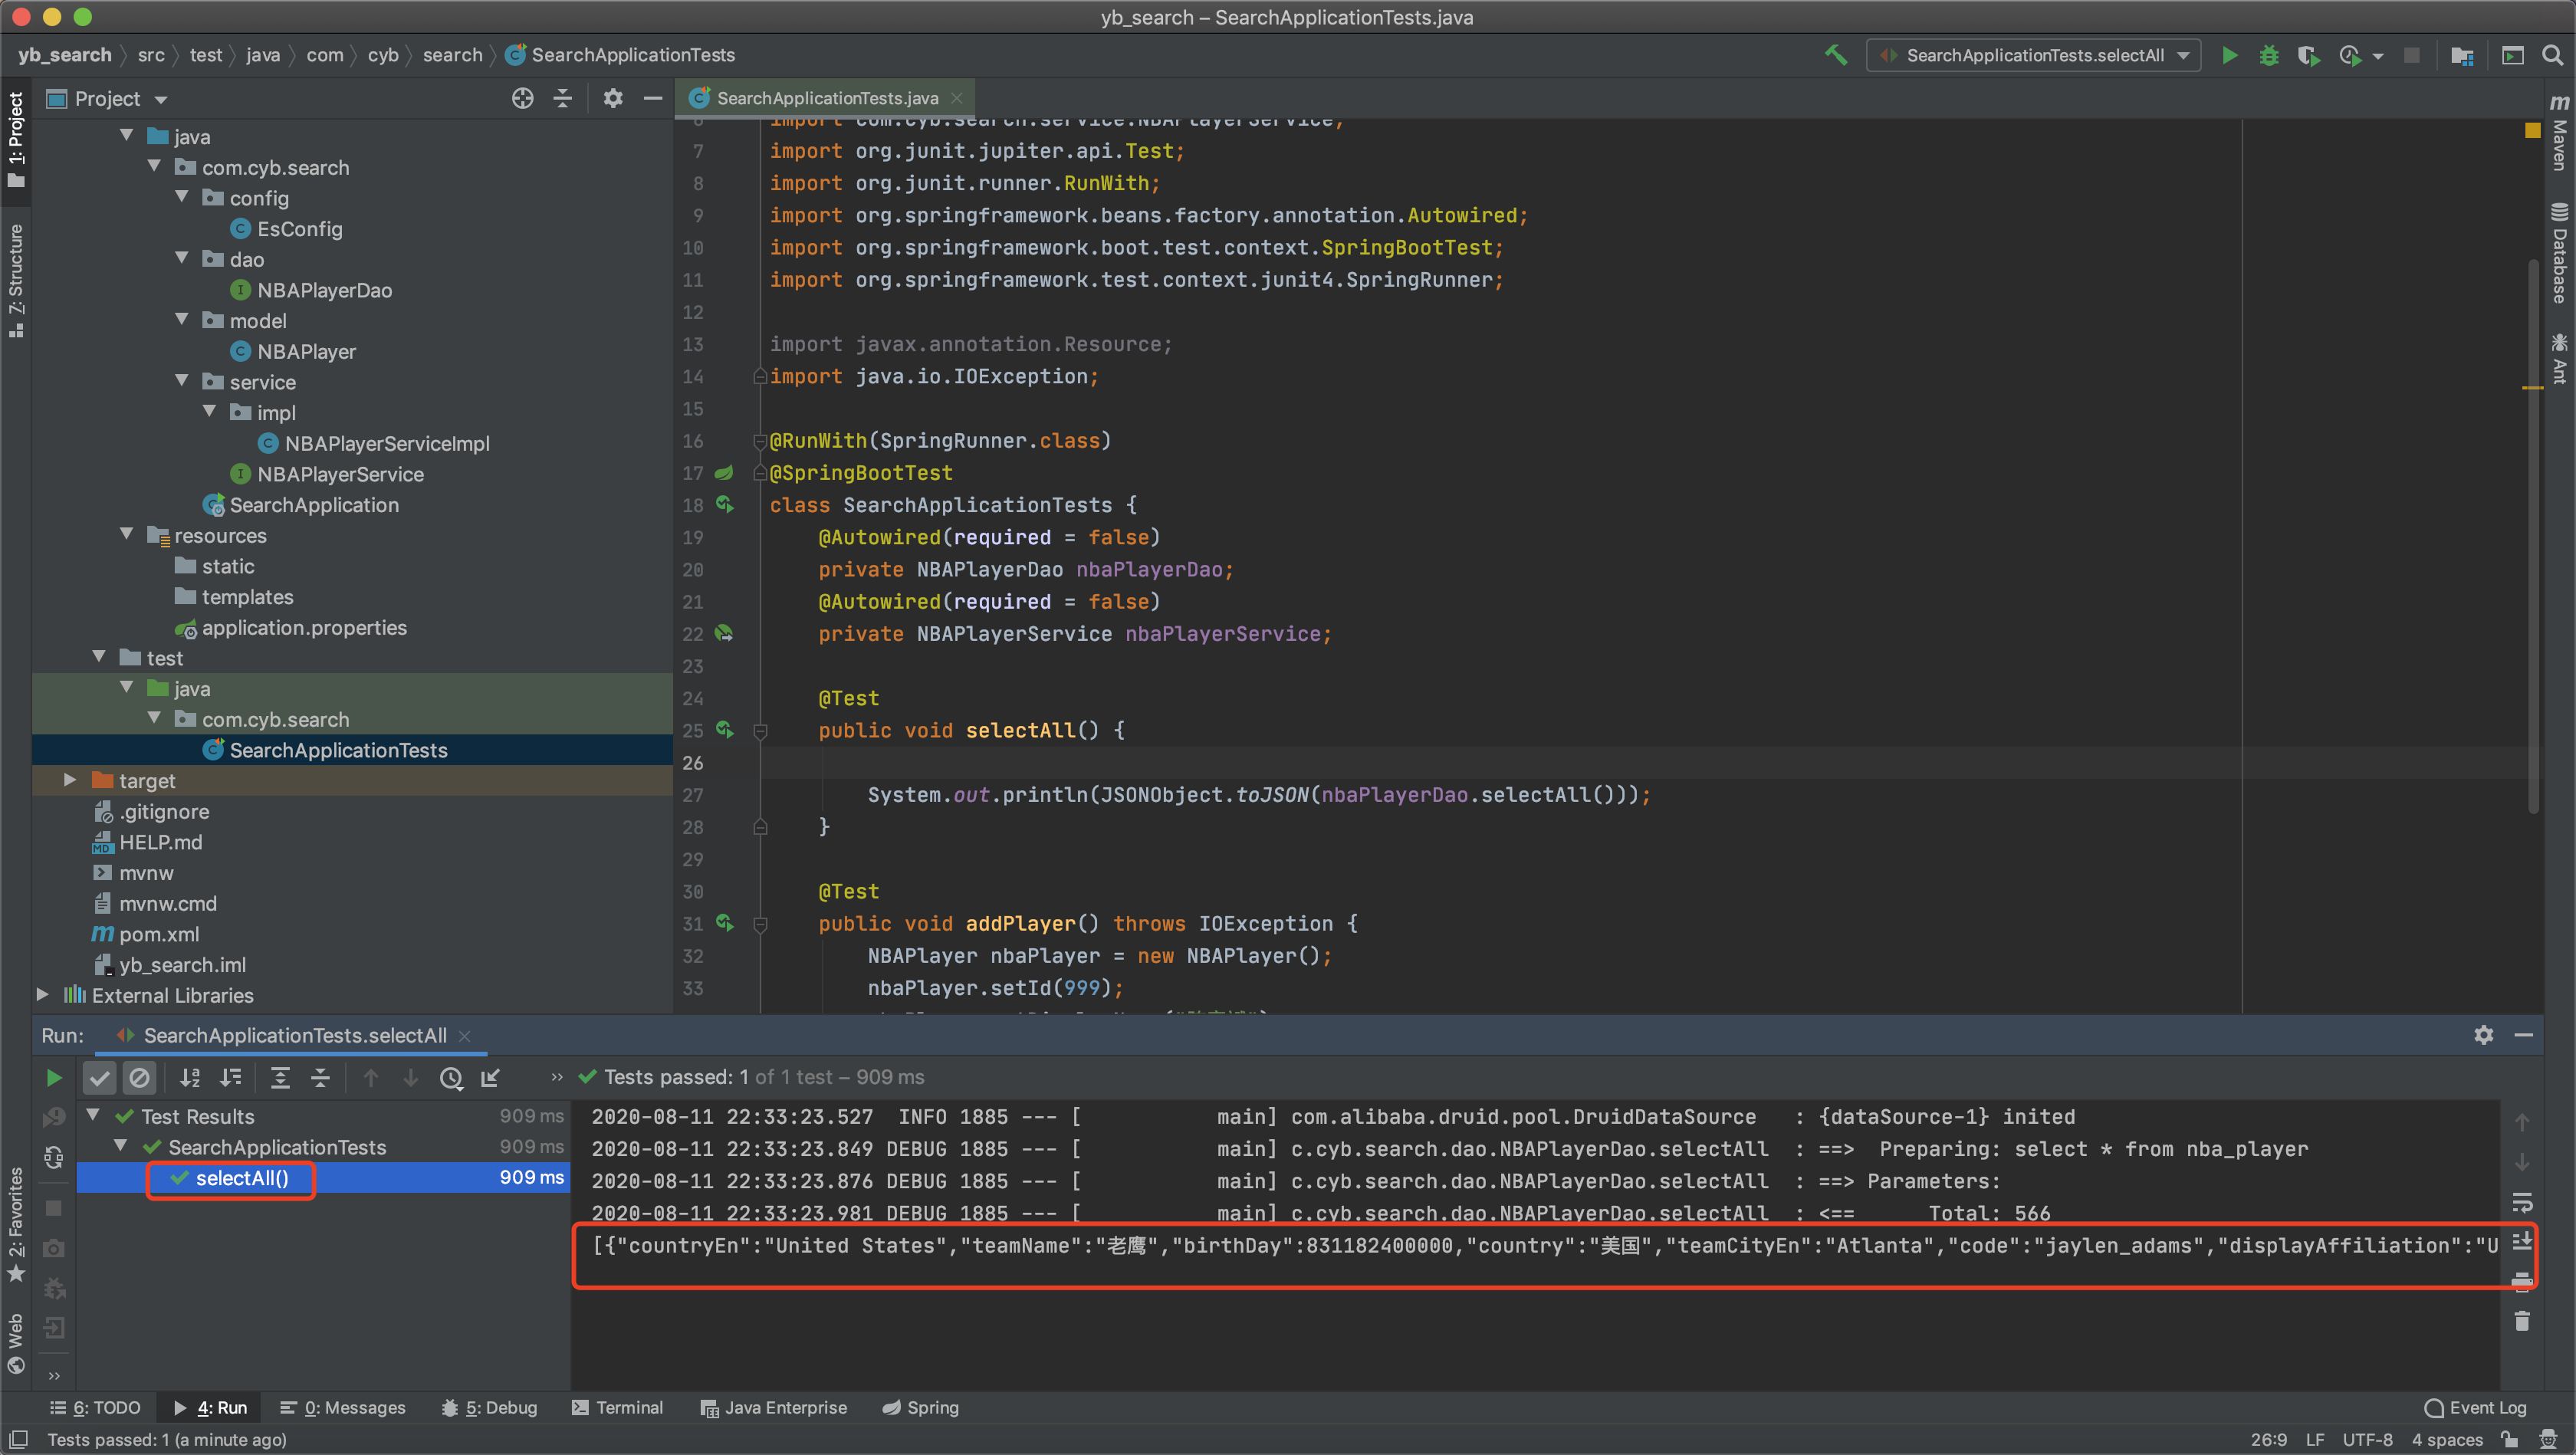Open test history clock icon

click(x=451, y=1077)
